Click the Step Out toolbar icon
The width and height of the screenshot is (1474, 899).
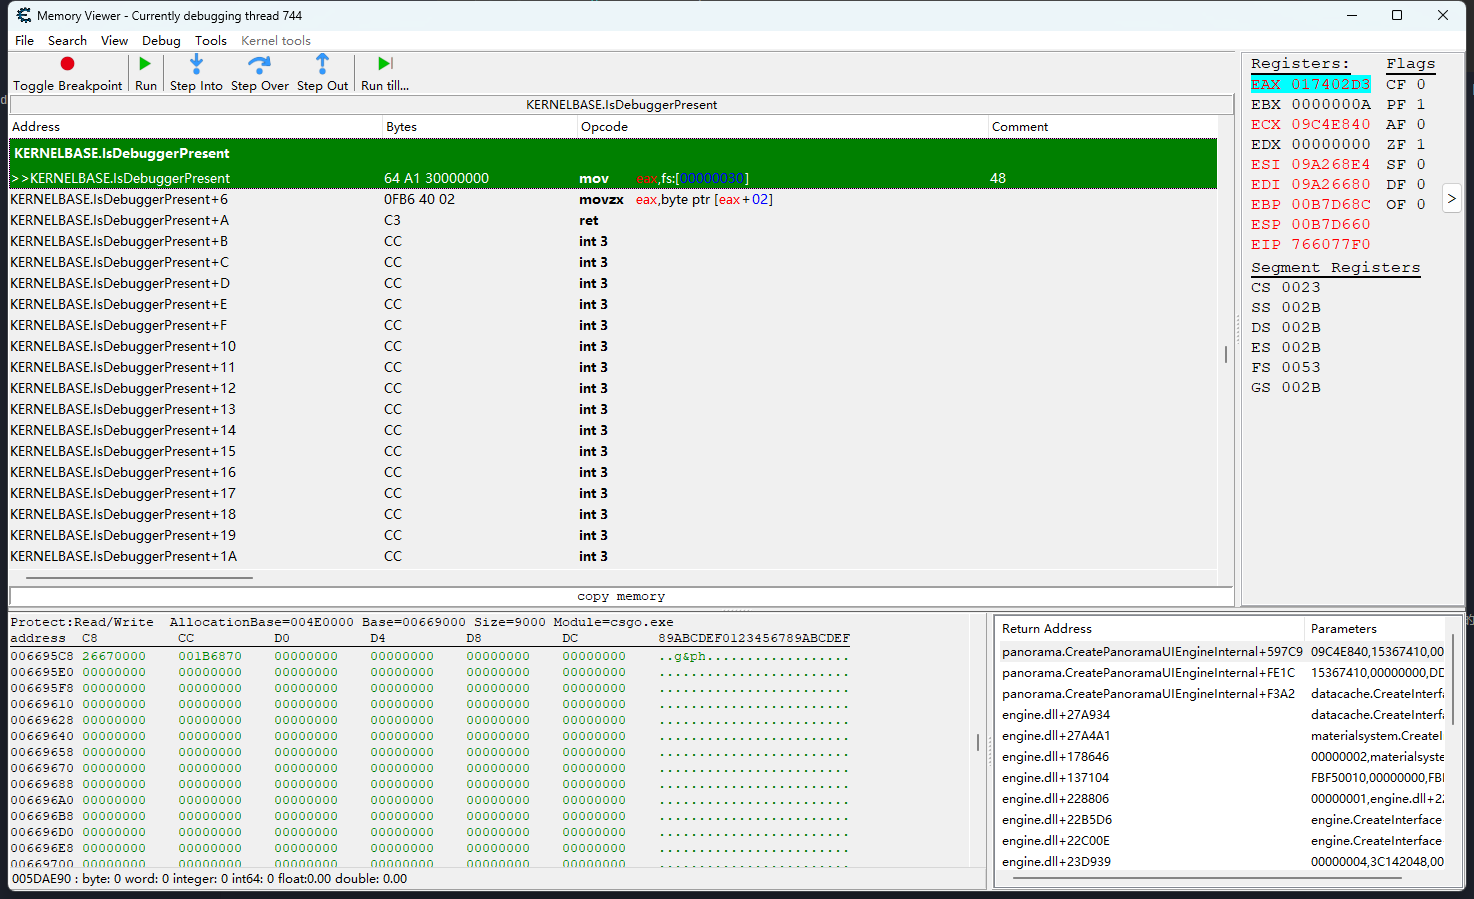[x=322, y=64]
